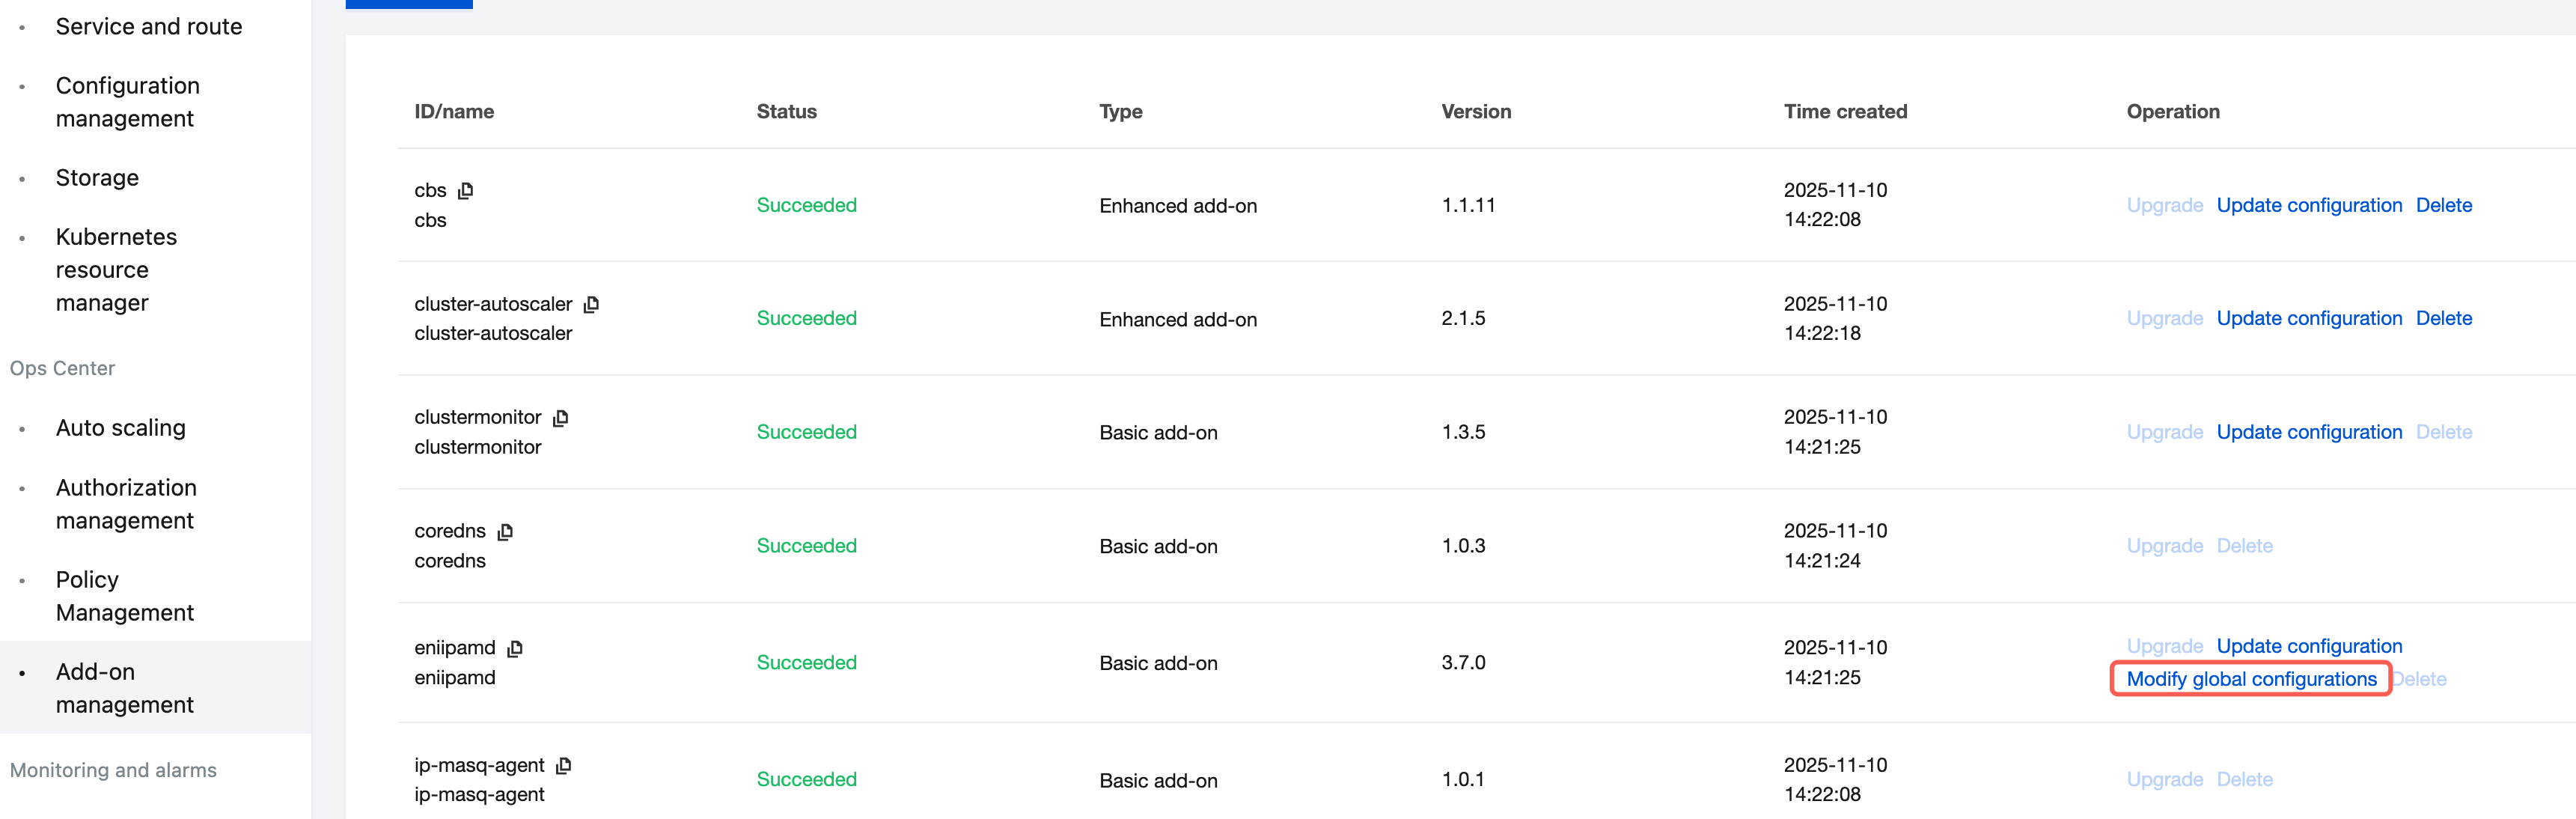This screenshot has width=2576, height=819.
Task: Go to Storage section
Action: tap(97, 178)
